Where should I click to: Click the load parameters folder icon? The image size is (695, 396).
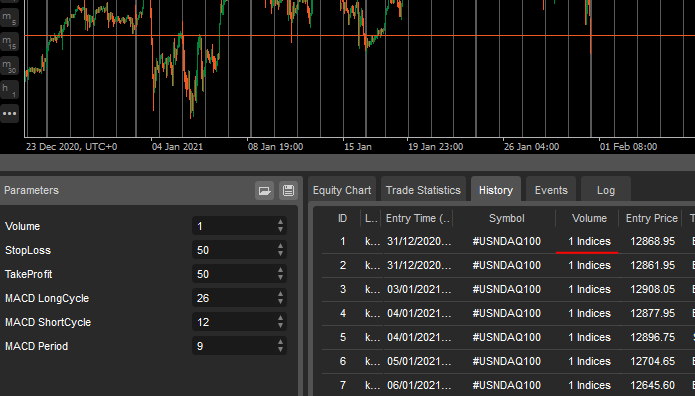(265, 191)
